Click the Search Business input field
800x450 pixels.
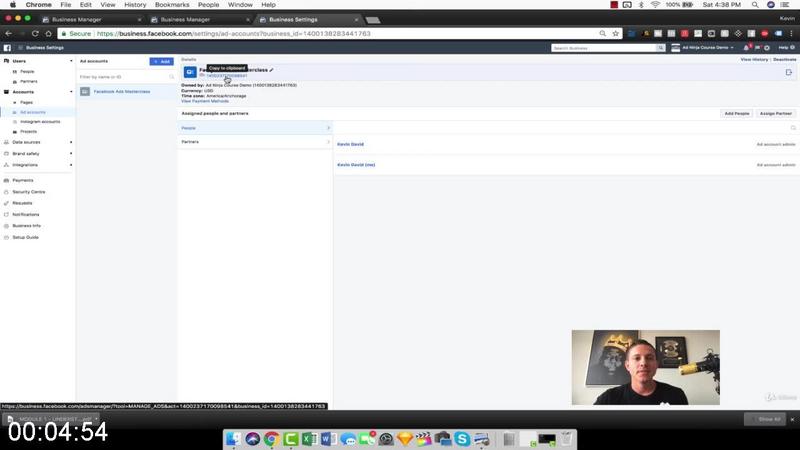tap(604, 47)
